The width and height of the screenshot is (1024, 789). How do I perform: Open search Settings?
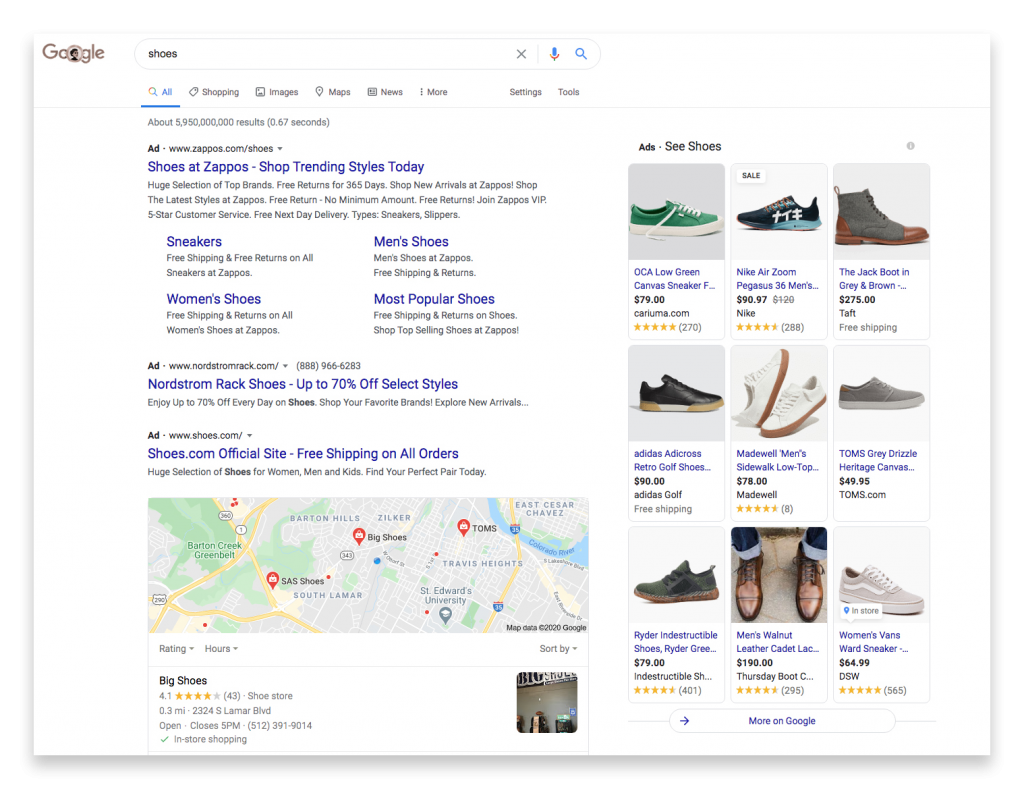[x=525, y=92]
